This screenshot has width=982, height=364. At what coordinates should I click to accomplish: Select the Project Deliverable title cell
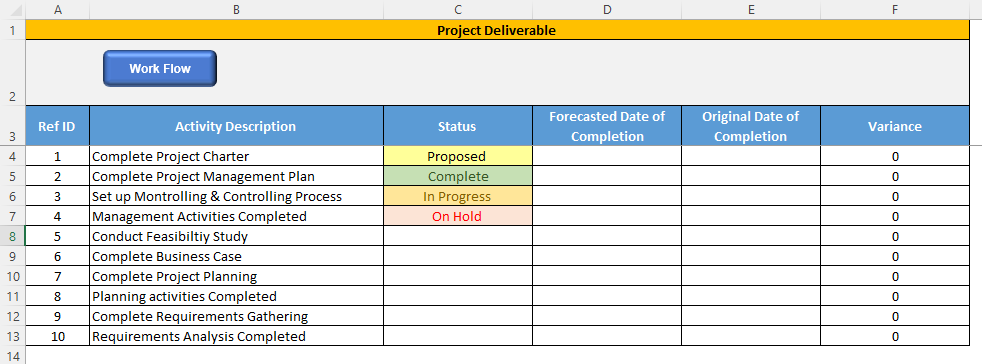497,30
